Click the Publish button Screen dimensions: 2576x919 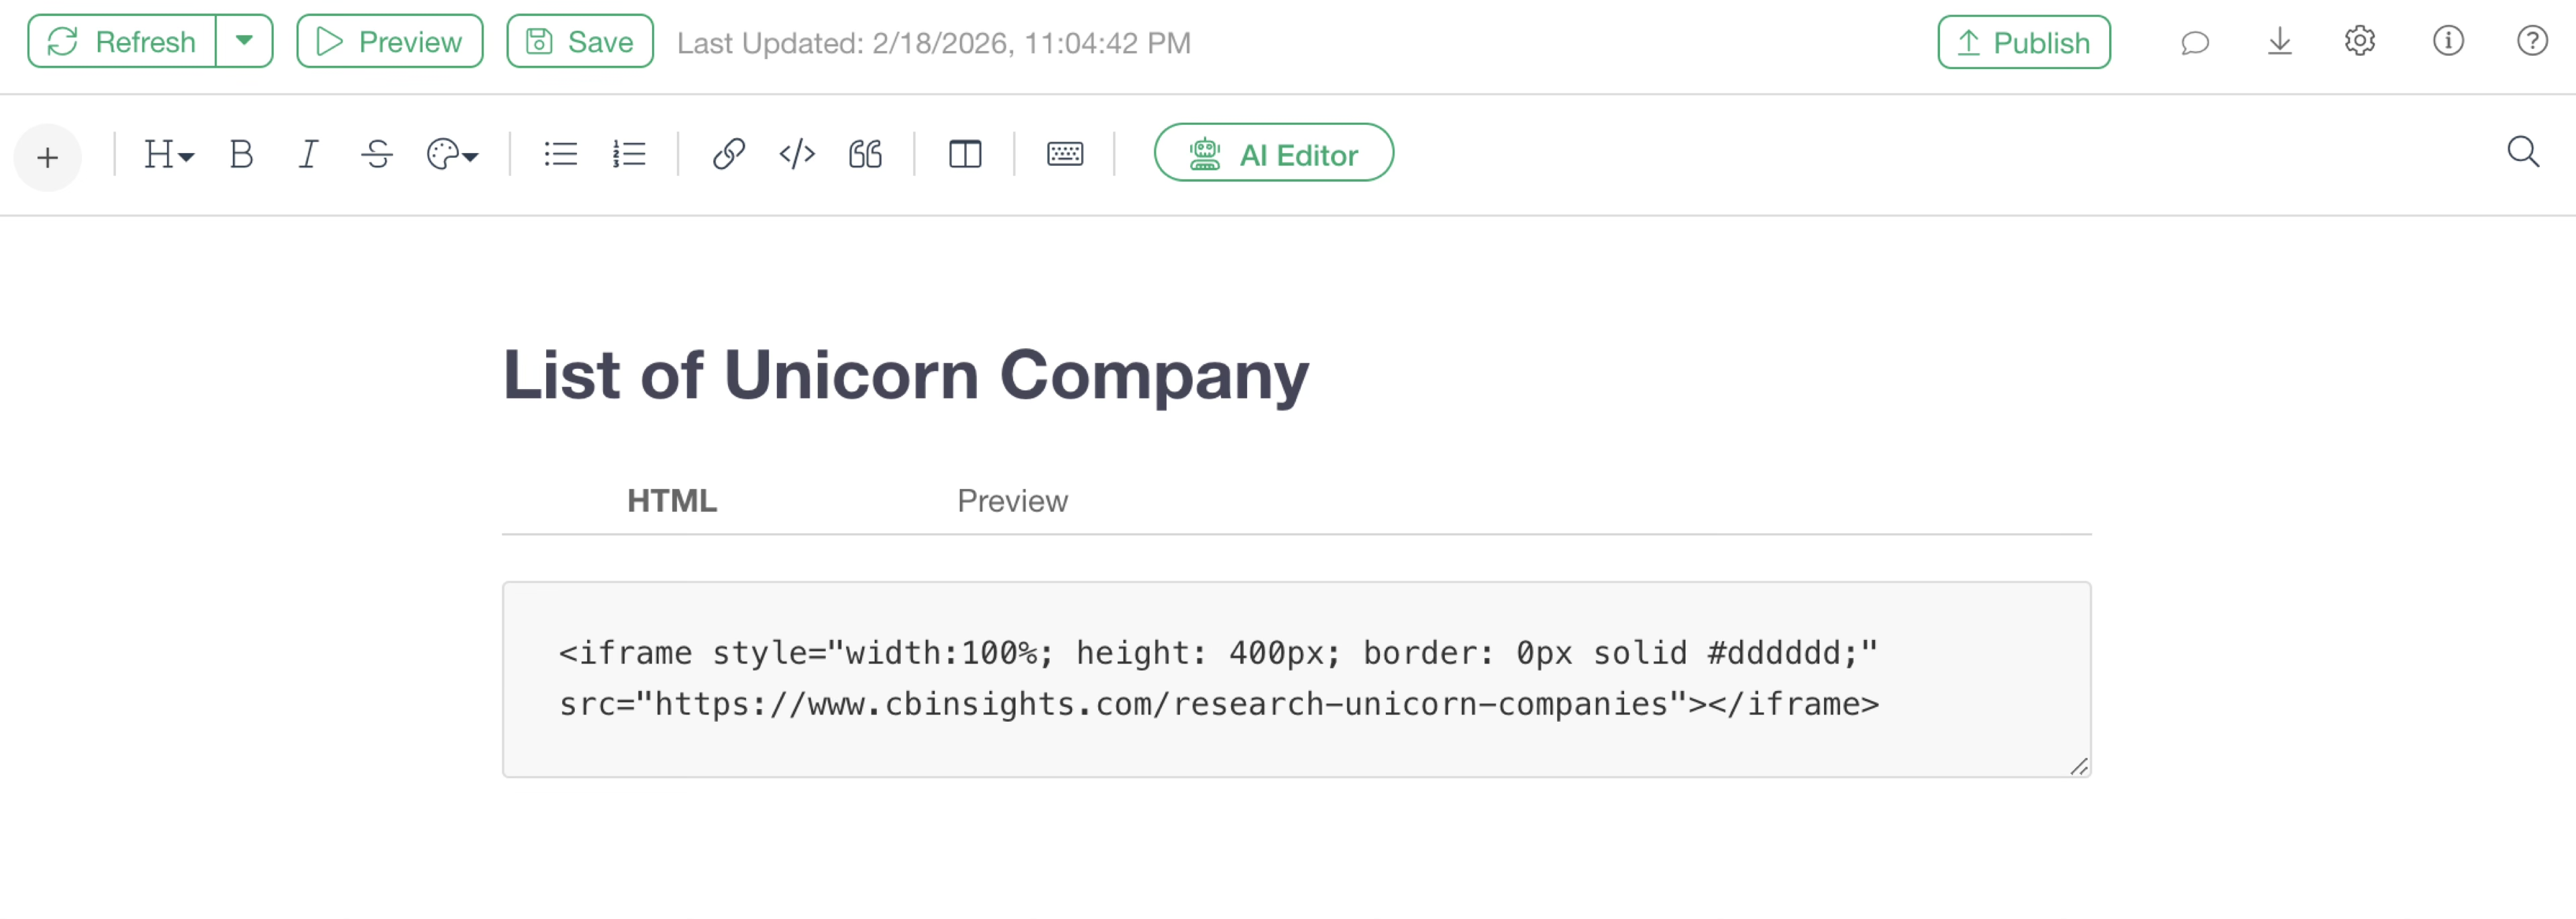(2023, 42)
